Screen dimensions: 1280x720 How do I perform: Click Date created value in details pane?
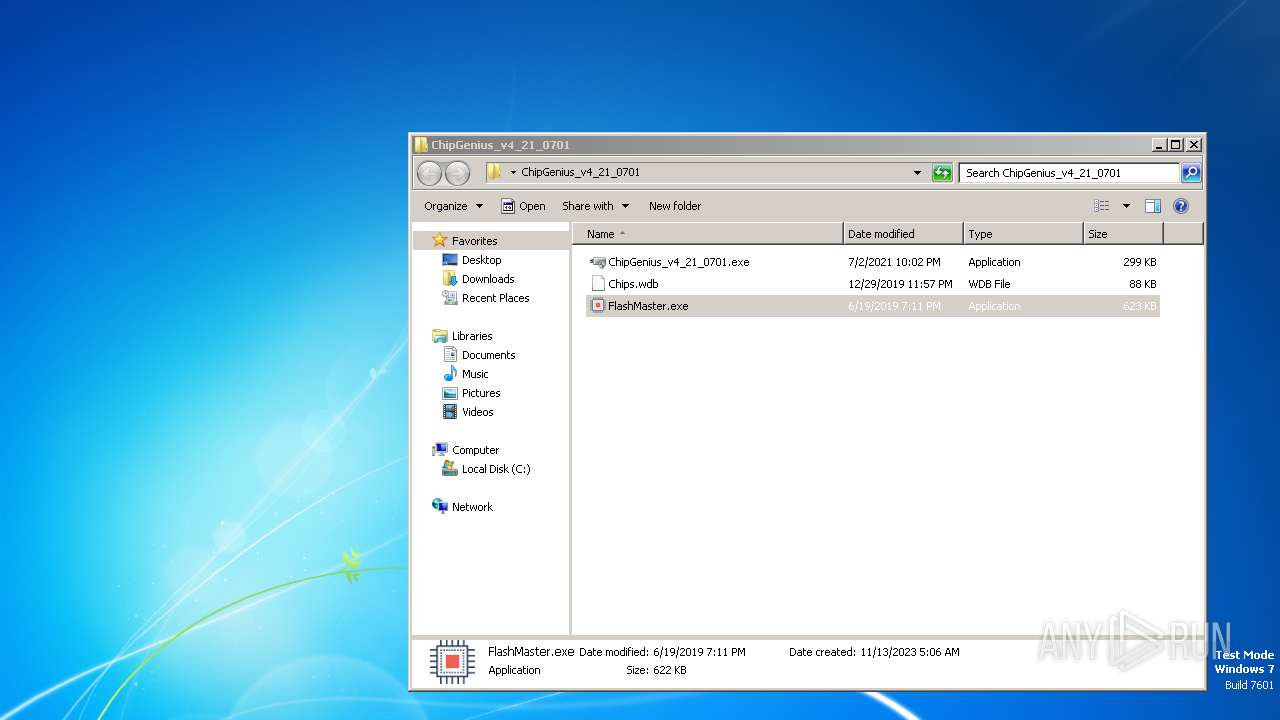tap(909, 652)
